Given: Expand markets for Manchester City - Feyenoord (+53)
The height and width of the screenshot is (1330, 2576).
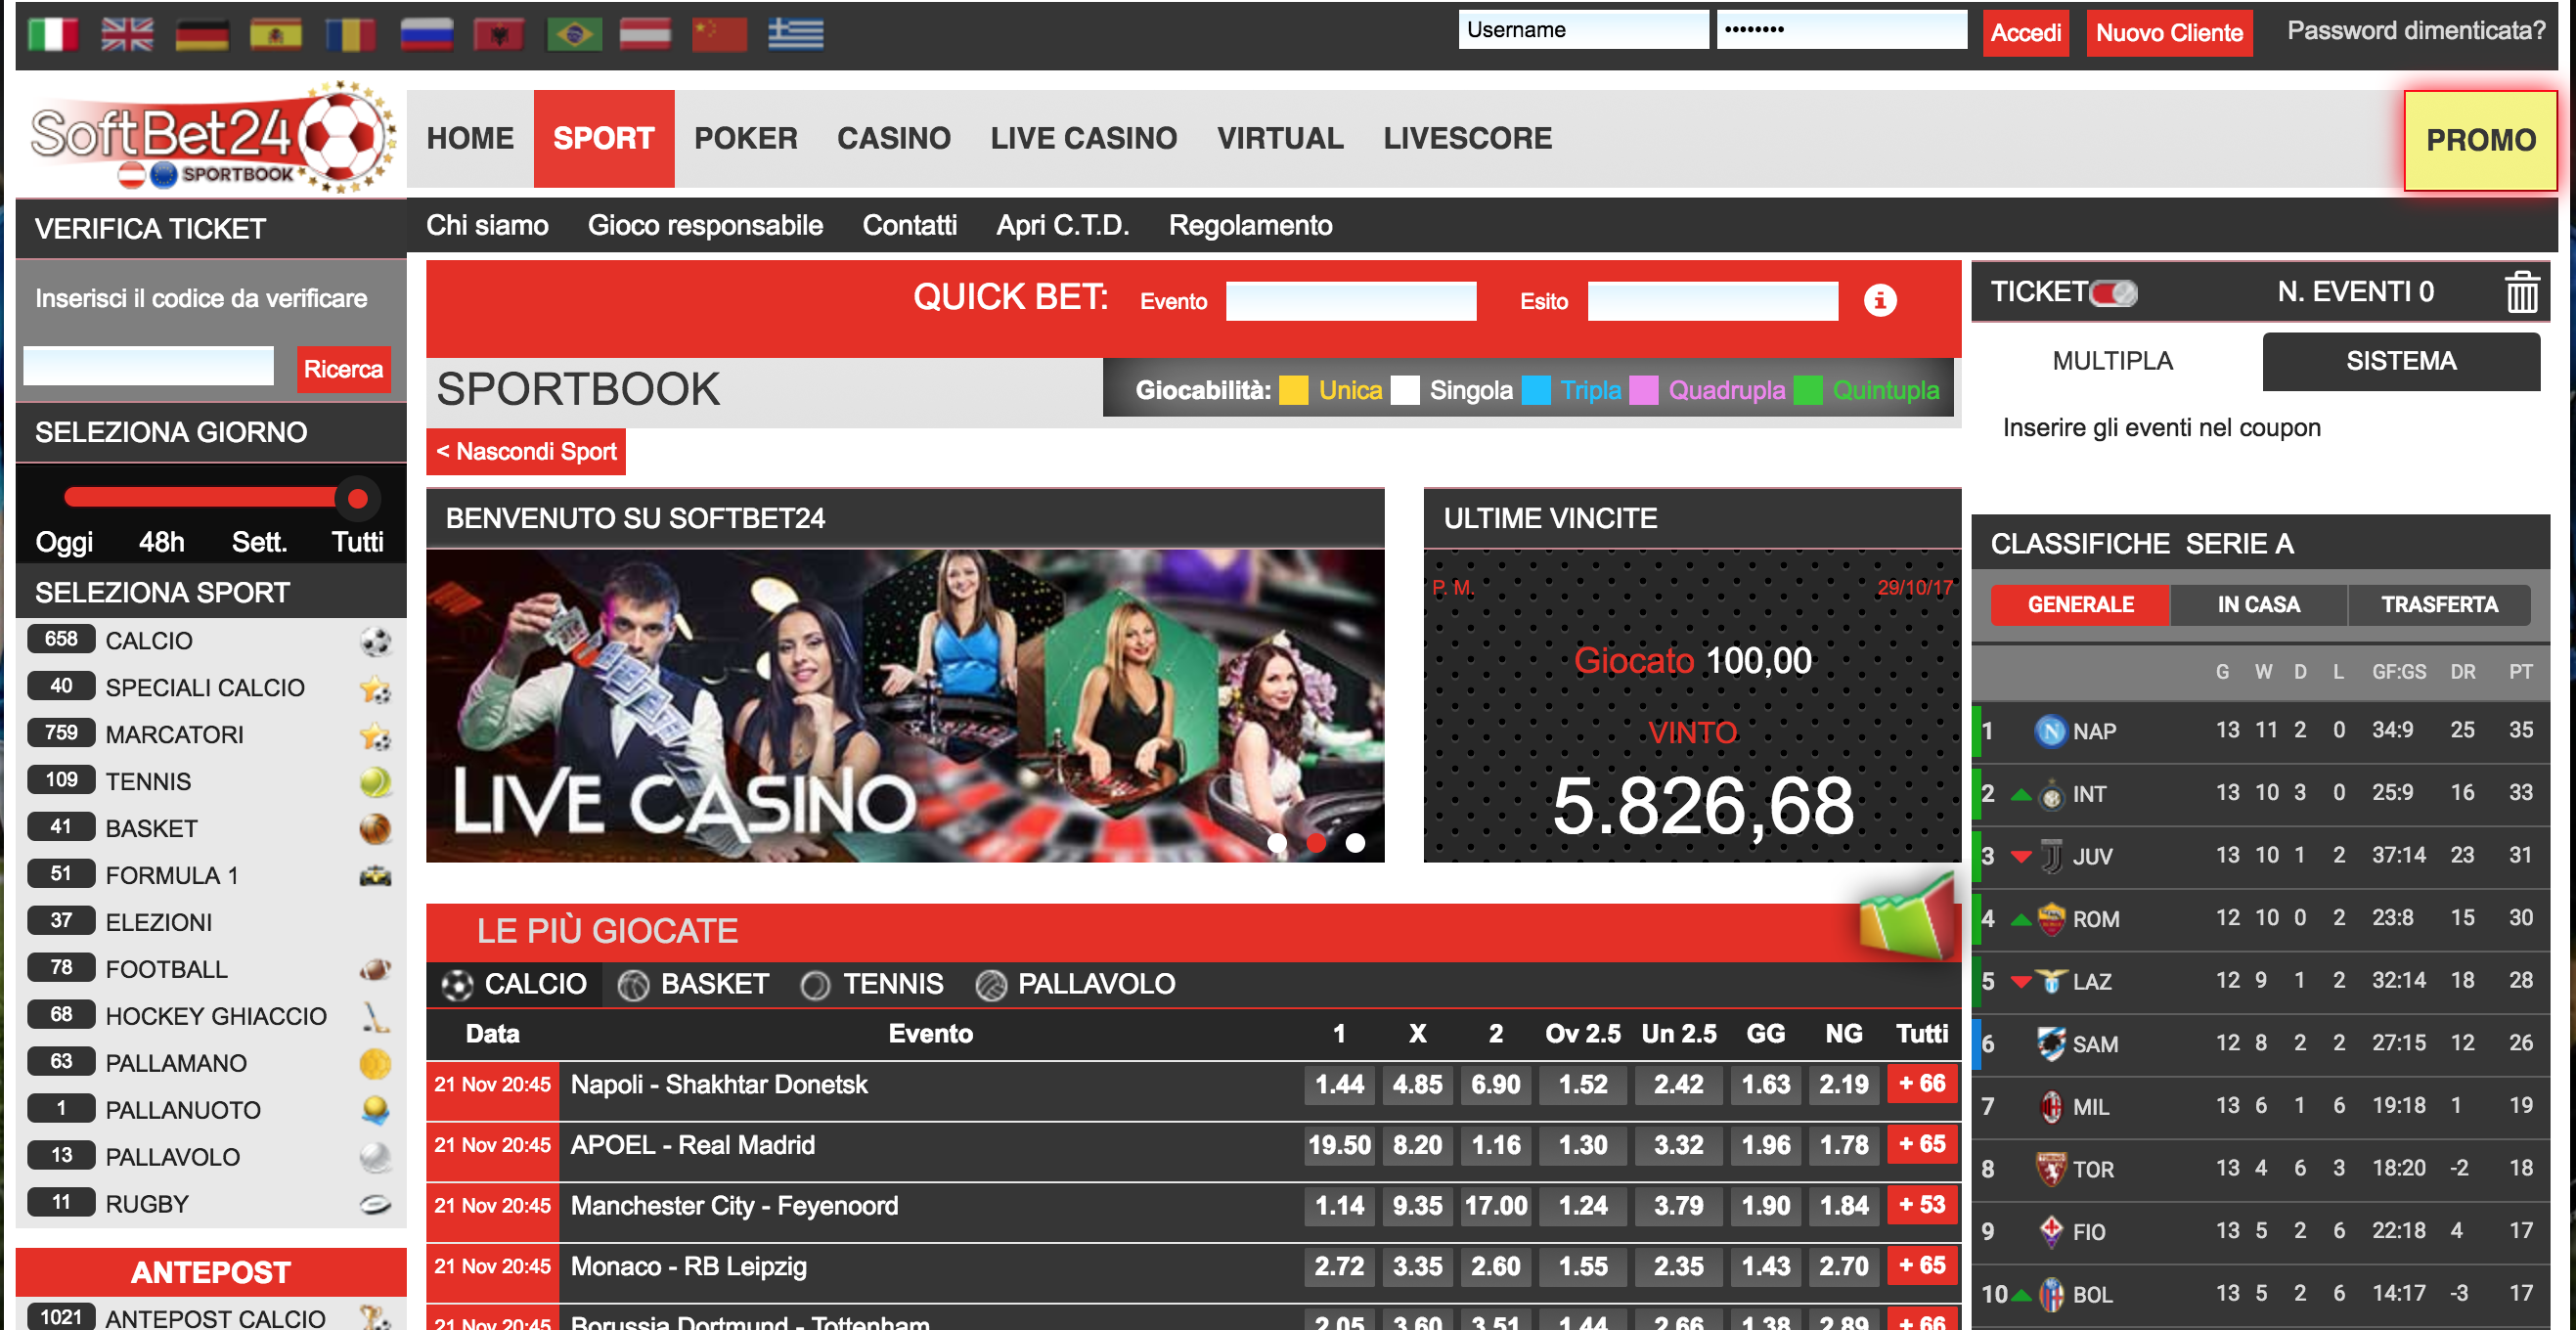Looking at the screenshot, I should pos(1922,1206).
